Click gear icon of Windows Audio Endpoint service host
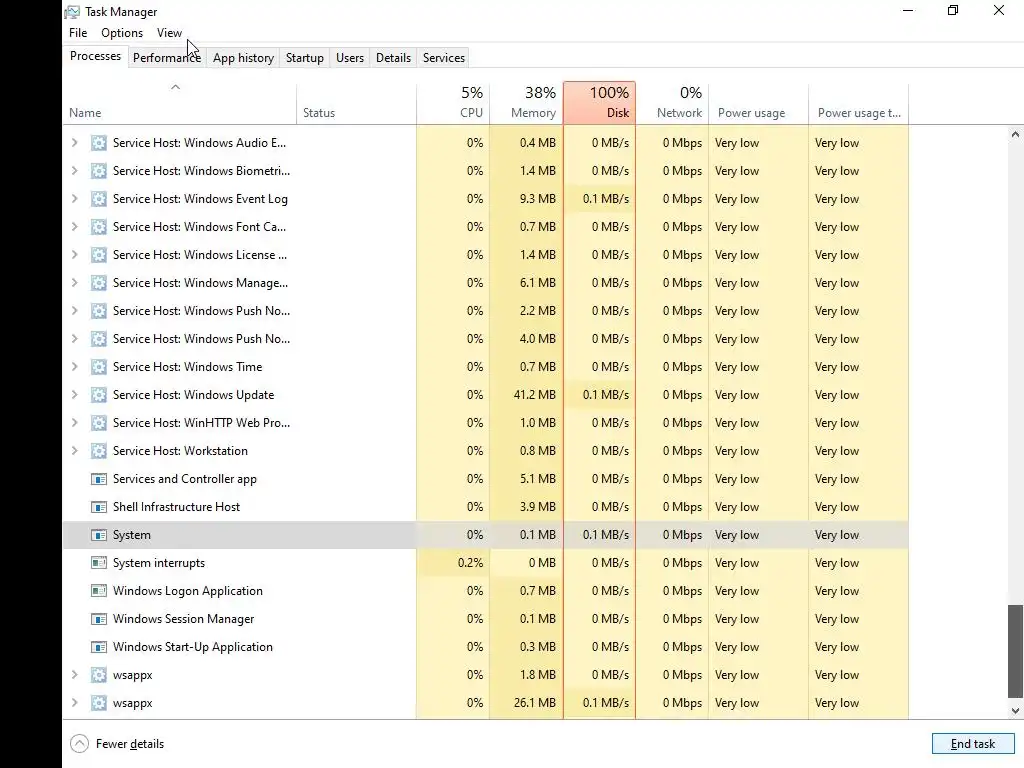This screenshot has height=768, width=1024. tap(99, 143)
